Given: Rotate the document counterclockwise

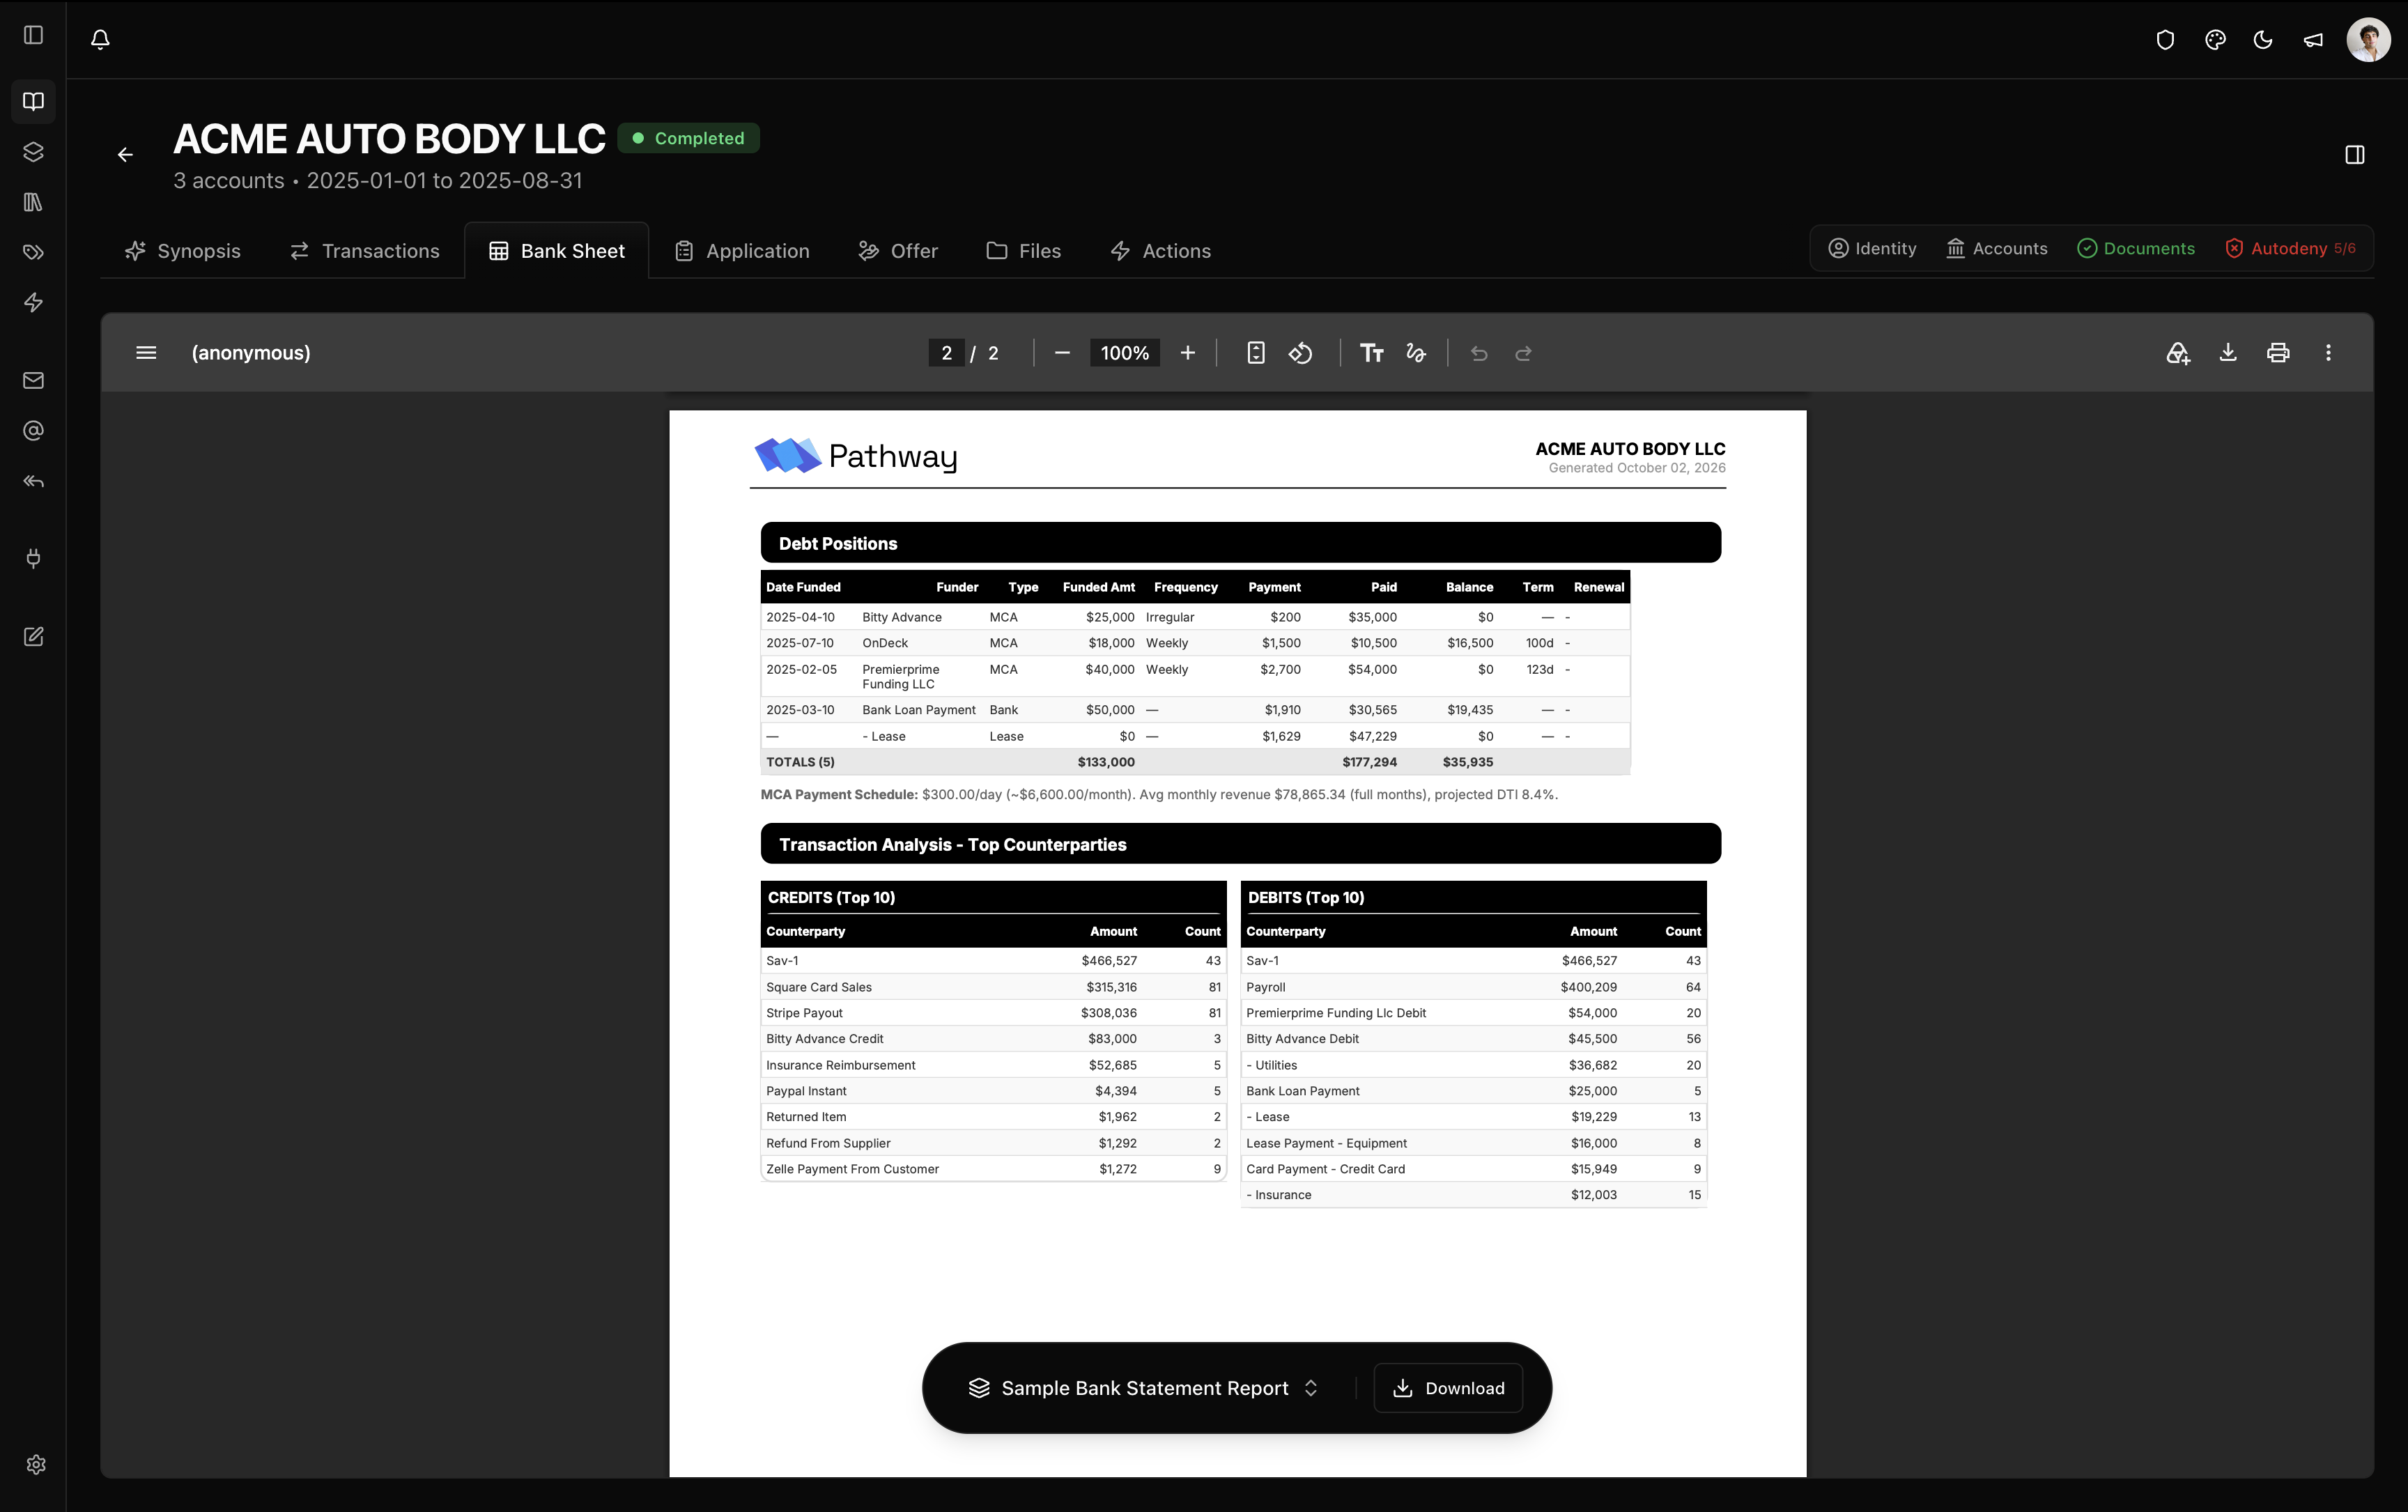Looking at the screenshot, I should pyautogui.click(x=1300, y=353).
